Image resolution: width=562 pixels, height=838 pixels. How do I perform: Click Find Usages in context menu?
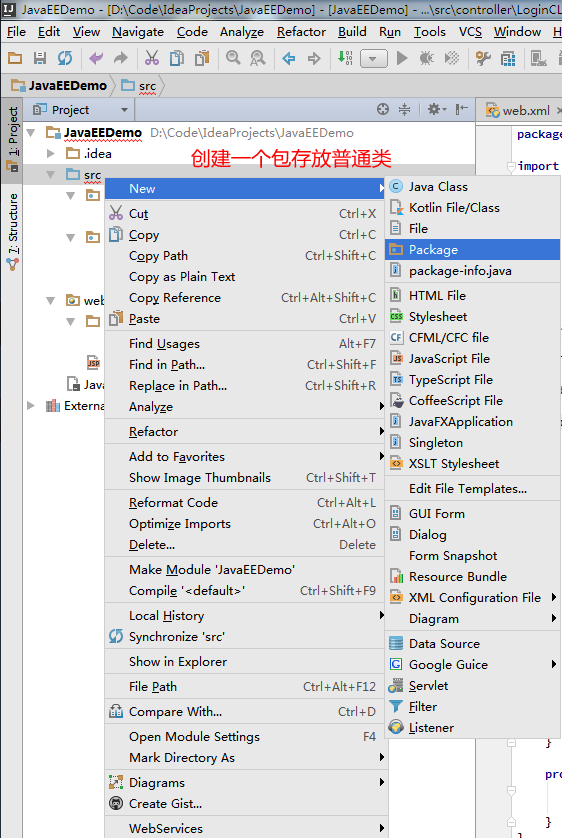click(245, 344)
